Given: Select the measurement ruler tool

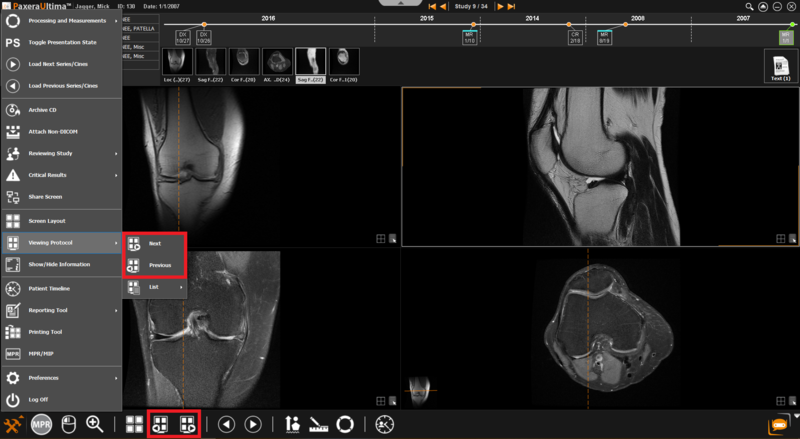Looking at the screenshot, I should [320, 424].
